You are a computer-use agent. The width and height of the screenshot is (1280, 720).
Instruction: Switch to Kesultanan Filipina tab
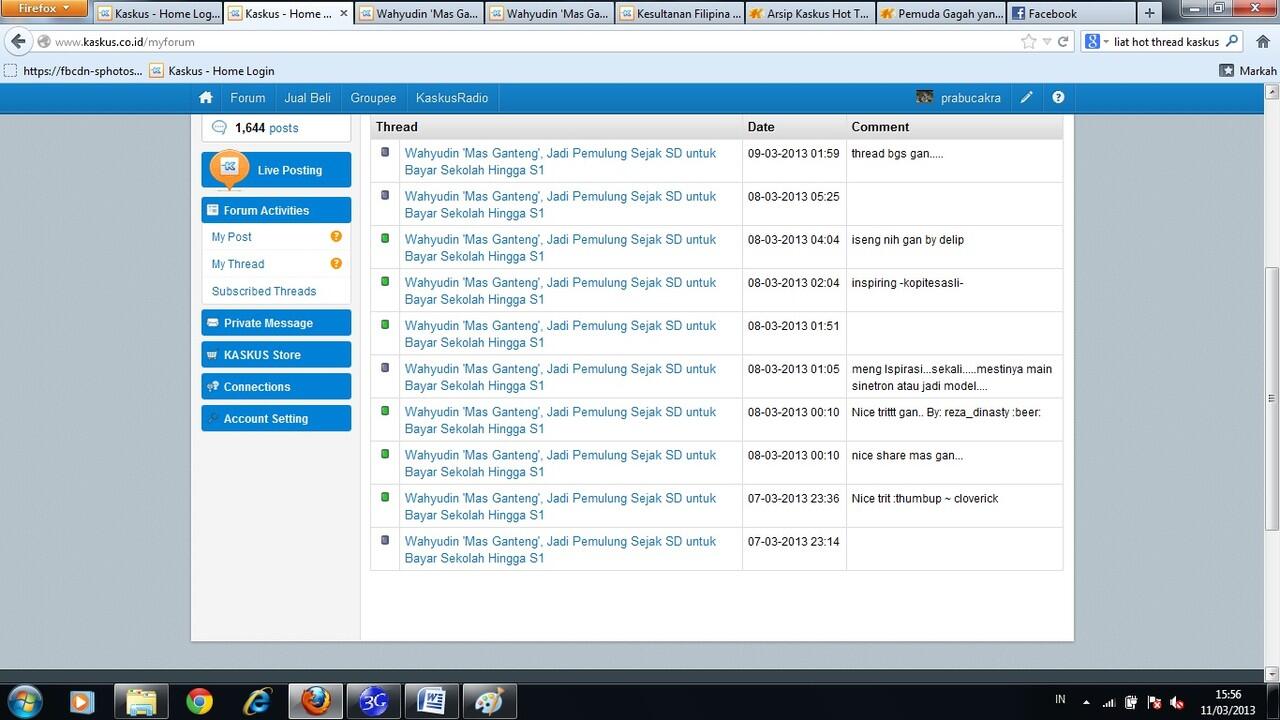click(680, 14)
